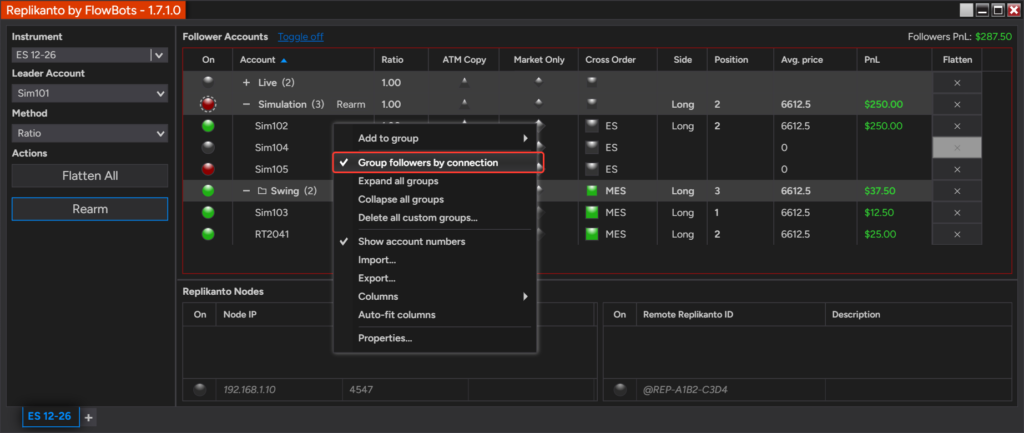Toggle Swing group On status light

[x=208, y=191]
